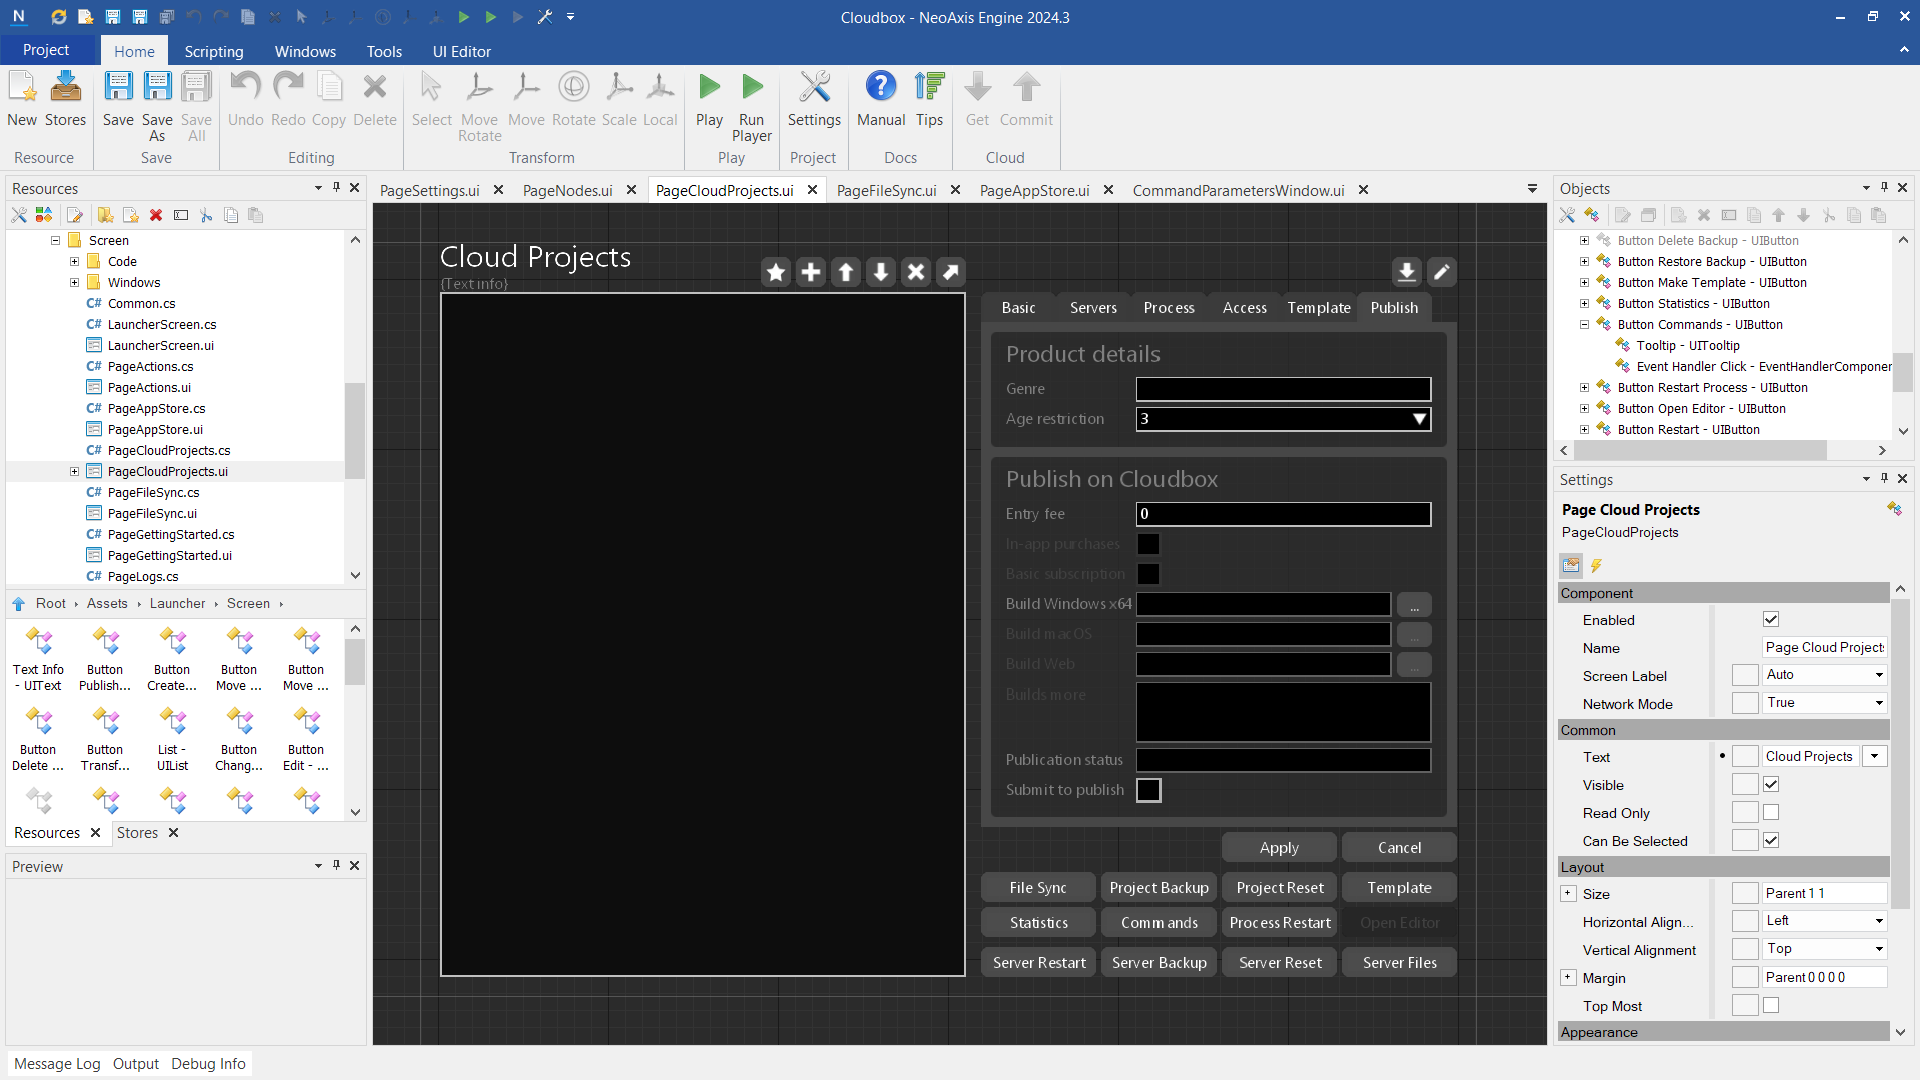Expand the Margin property
Viewport: 1920px width, 1080px height.
(x=1568, y=978)
